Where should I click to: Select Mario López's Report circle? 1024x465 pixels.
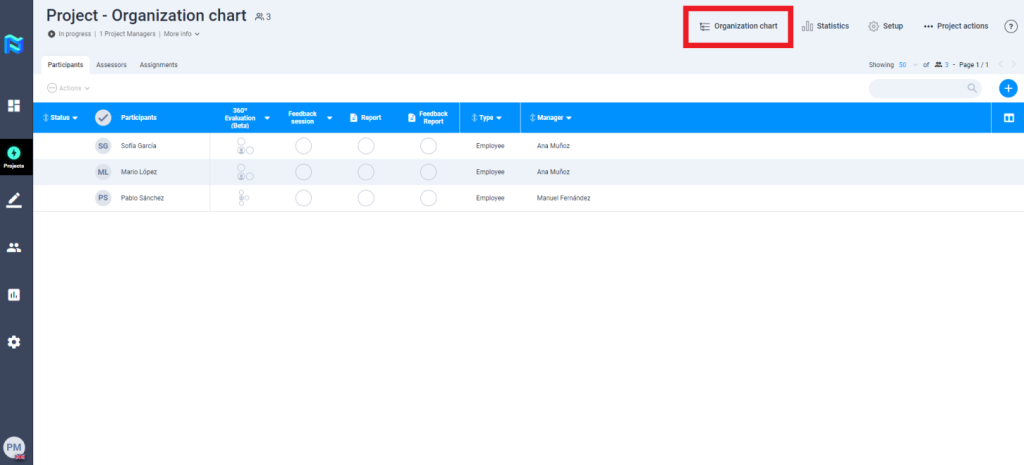(366, 172)
